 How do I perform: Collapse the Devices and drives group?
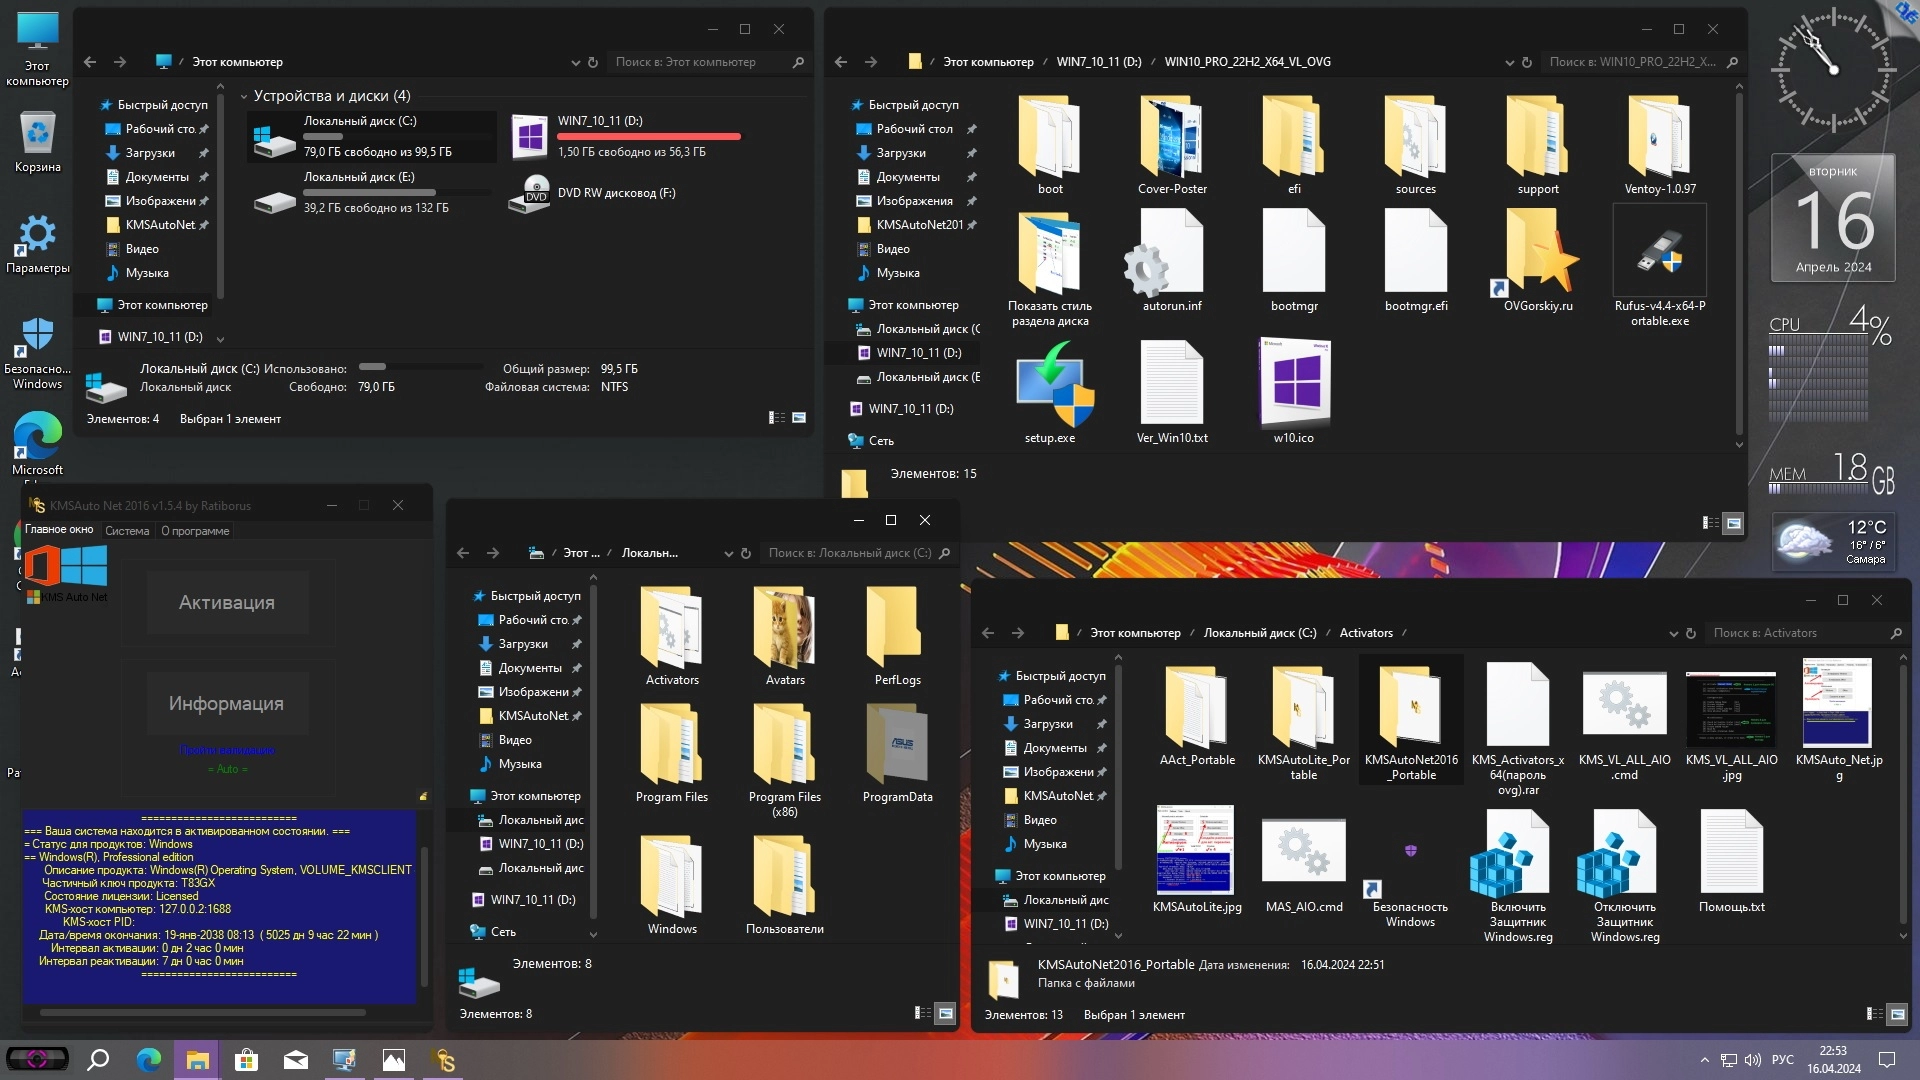(x=244, y=97)
